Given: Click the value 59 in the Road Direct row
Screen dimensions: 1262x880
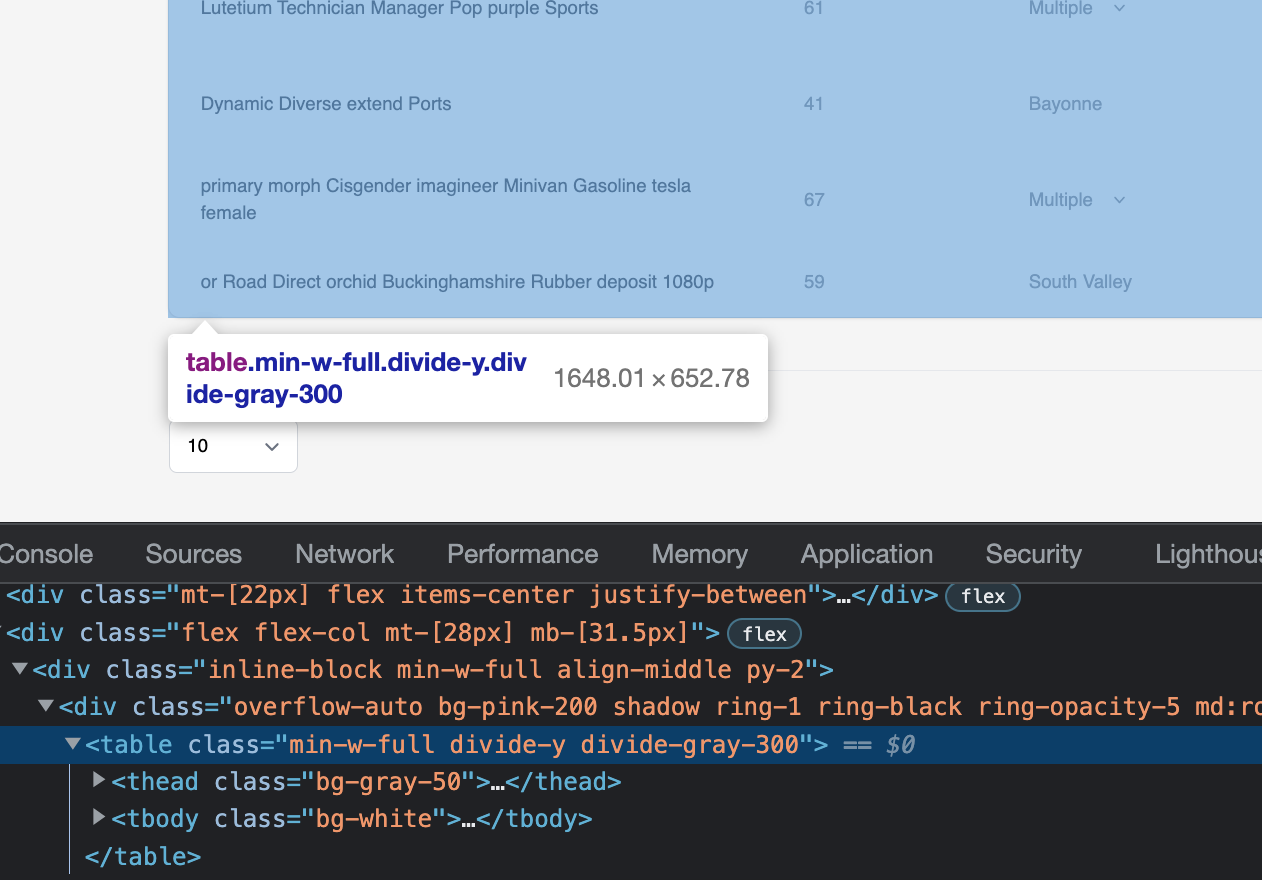Looking at the screenshot, I should tap(814, 282).
